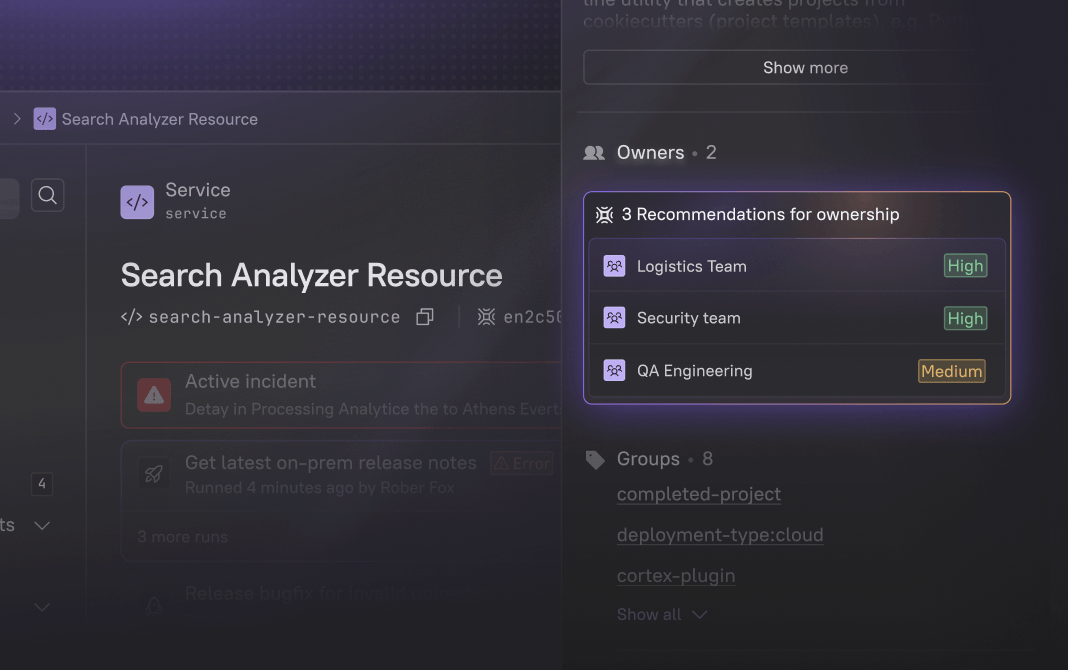Image resolution: width=1068 pixels, height=670 pixels.
Task: Click the Show more button
Action: (x=805, y=67)
